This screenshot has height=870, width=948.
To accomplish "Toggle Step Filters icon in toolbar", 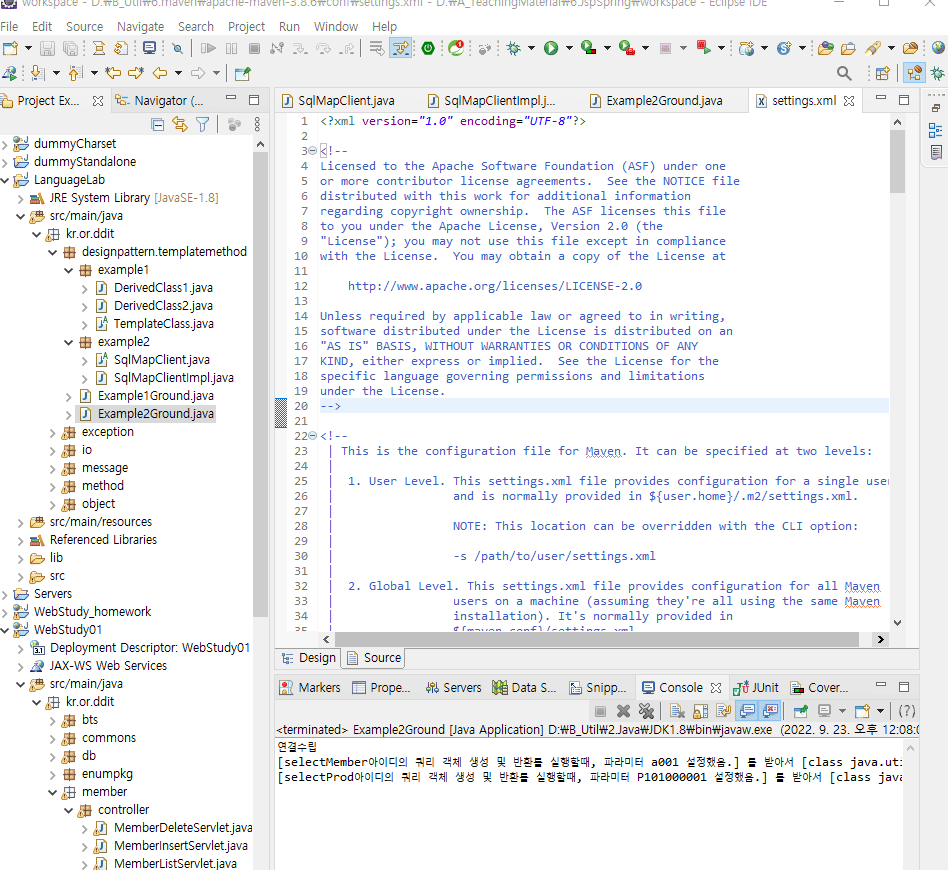I will tap(400, 48).
